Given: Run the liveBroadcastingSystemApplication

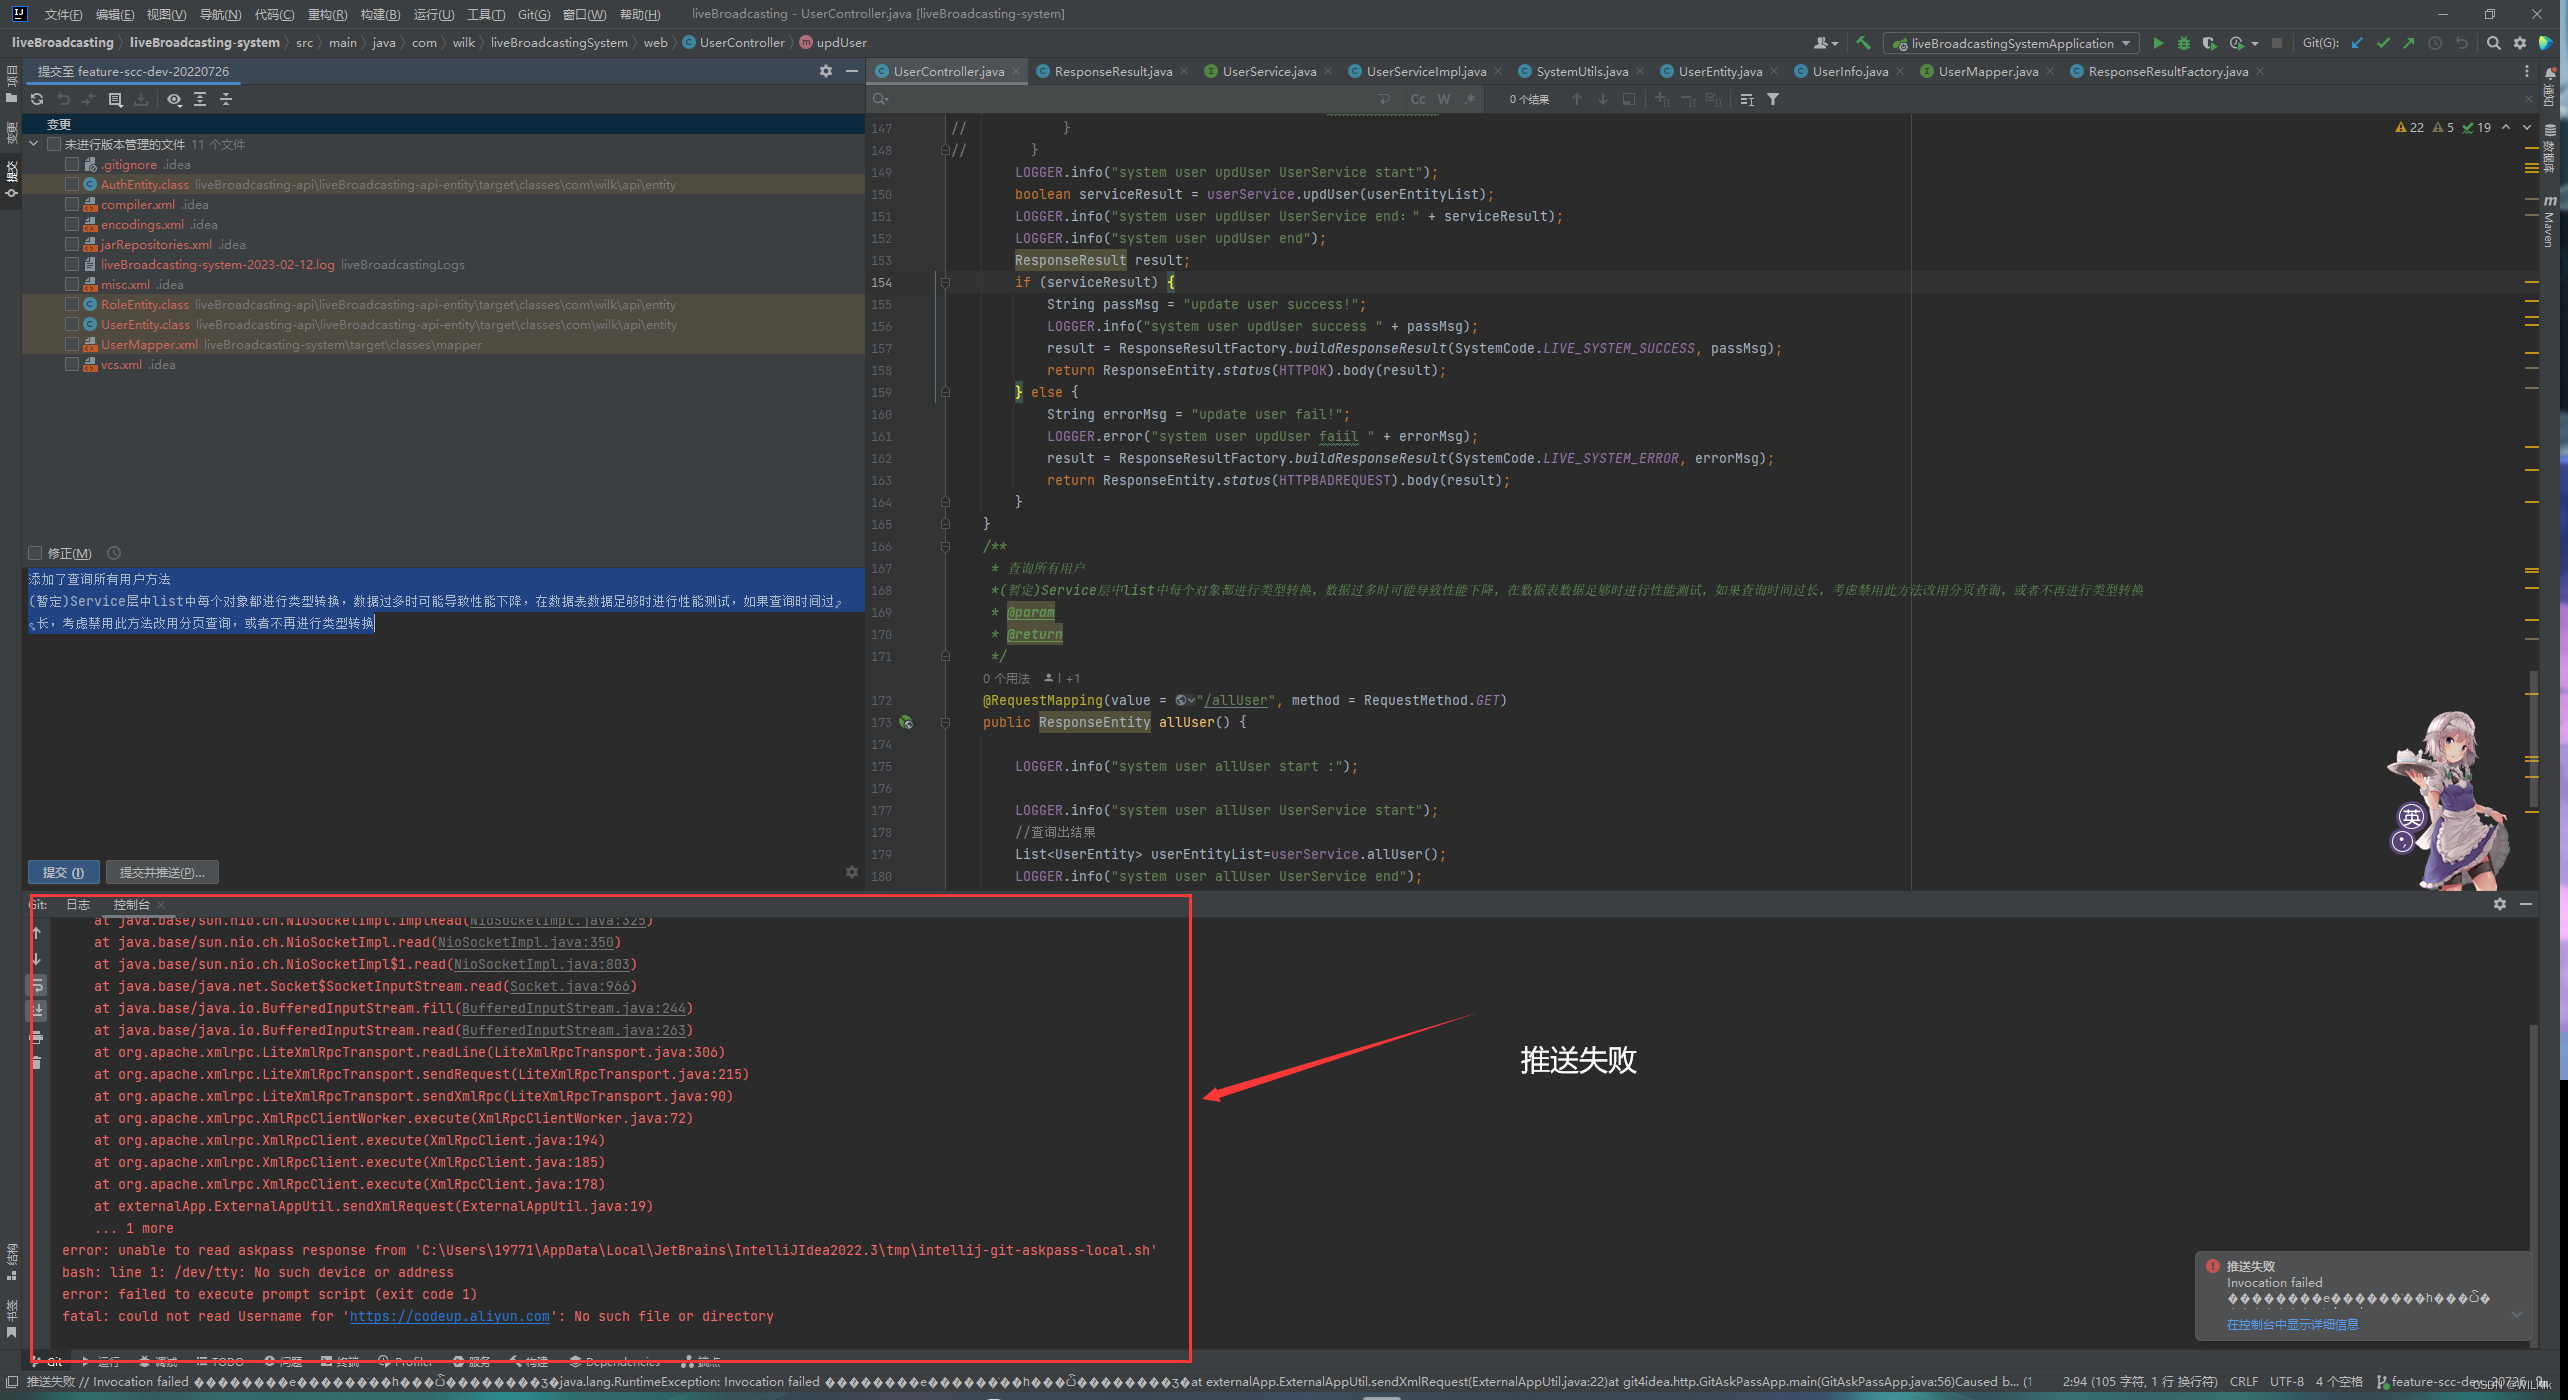Looking at the screenshot, I should (x=2157, y=43).
